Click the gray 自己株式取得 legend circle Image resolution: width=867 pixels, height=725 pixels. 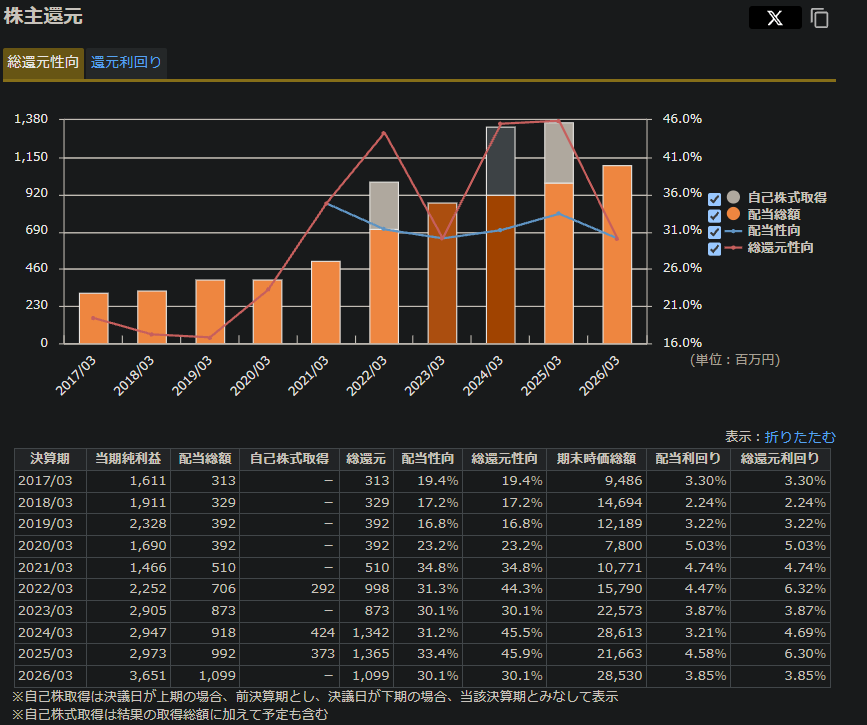[x=733, y=197]
